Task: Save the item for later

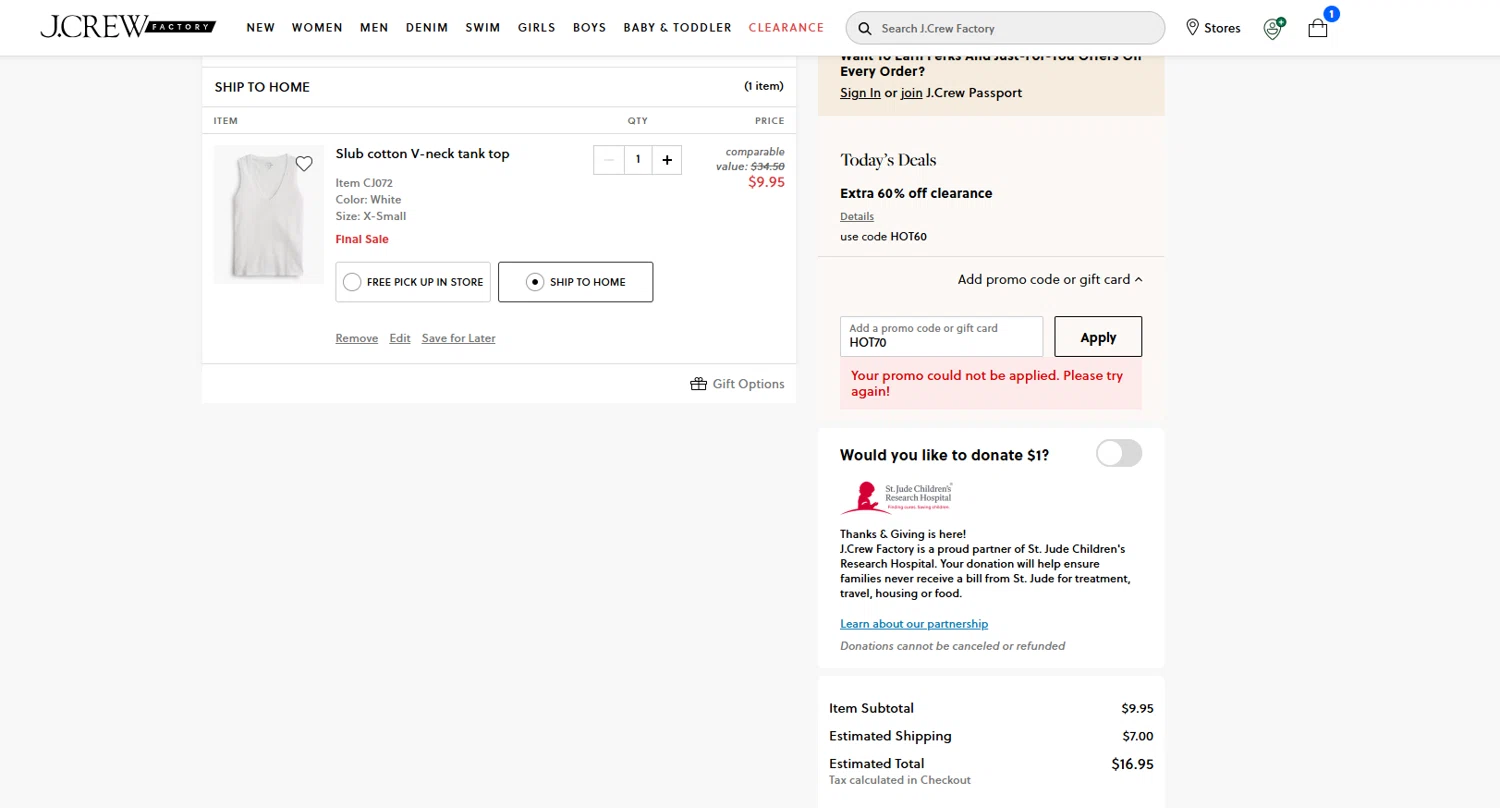Action: 459,338
